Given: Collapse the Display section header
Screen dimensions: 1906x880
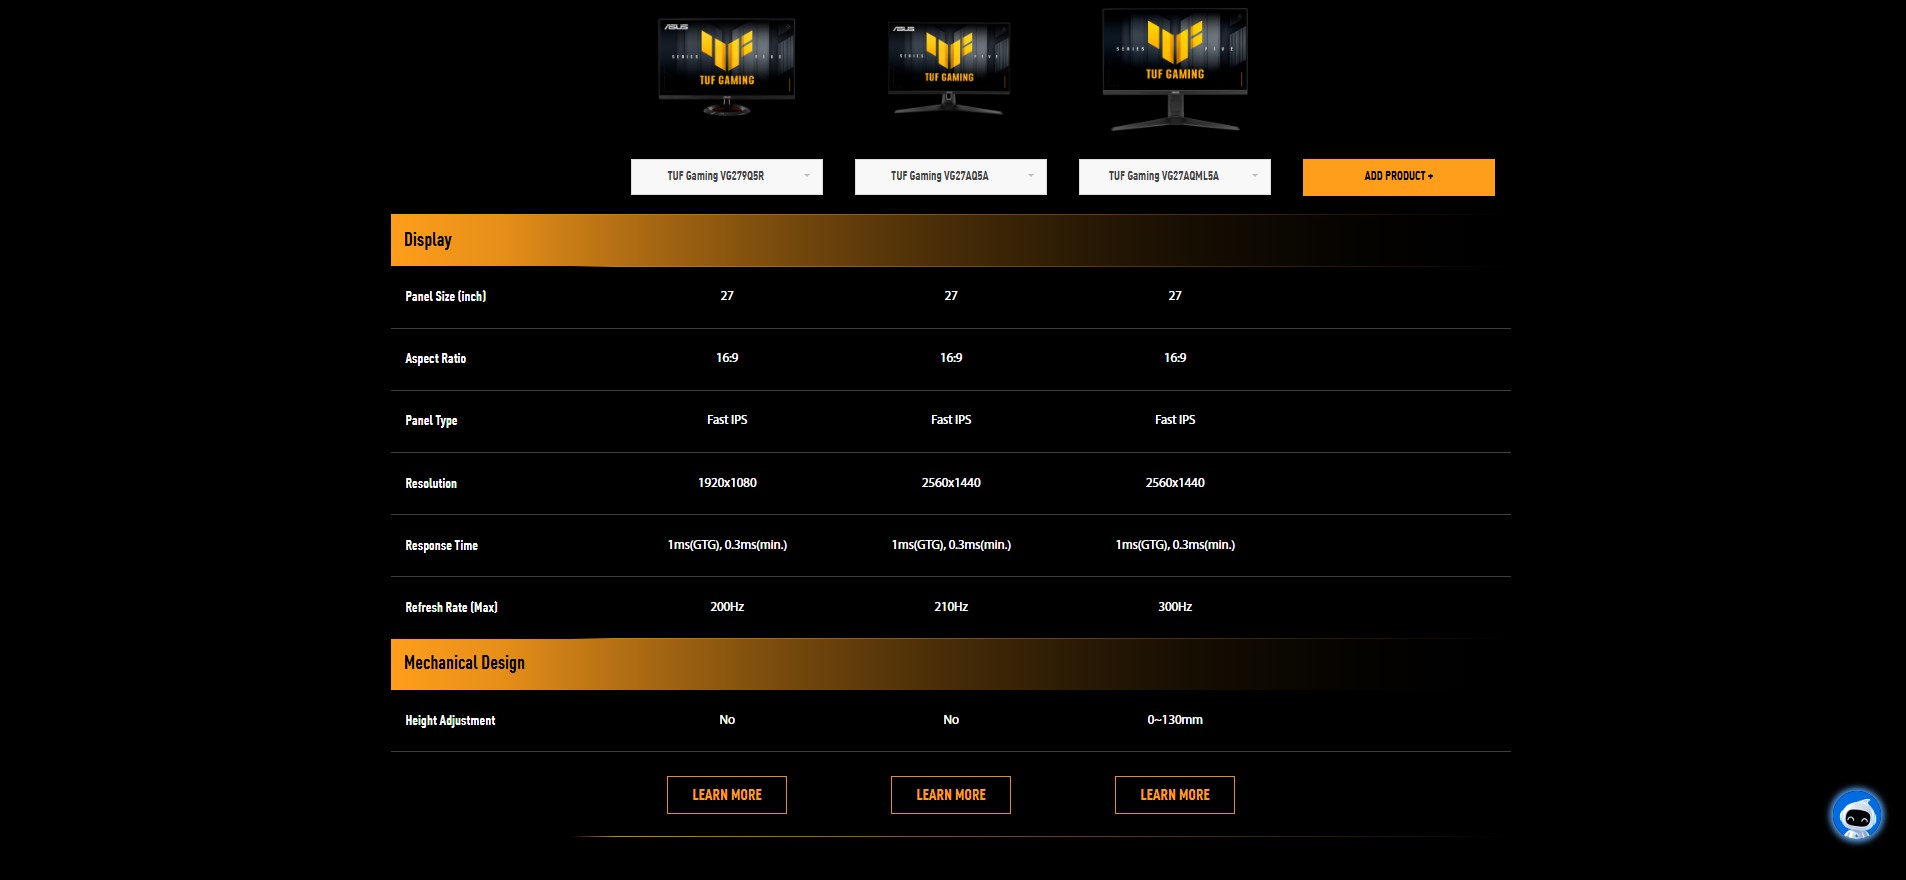Looking at the screenshot, I should (950, 240).
